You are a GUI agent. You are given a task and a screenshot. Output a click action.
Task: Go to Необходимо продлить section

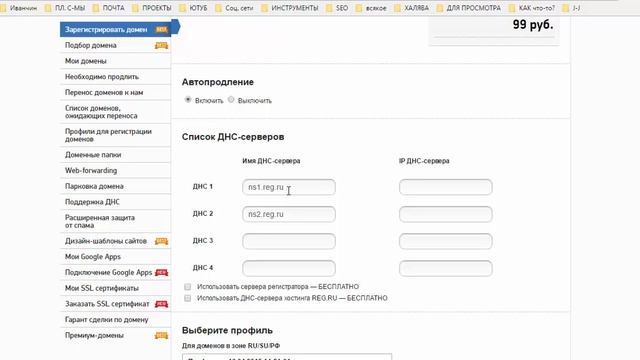(x=116, y=77)
